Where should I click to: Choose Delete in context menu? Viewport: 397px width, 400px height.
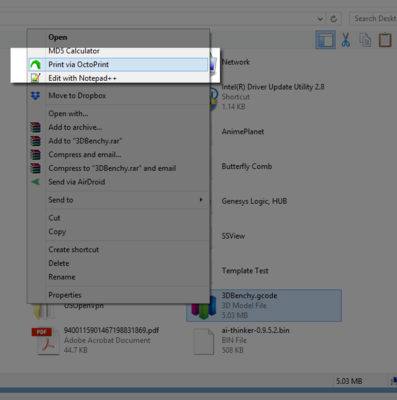[x=118, y=263]
